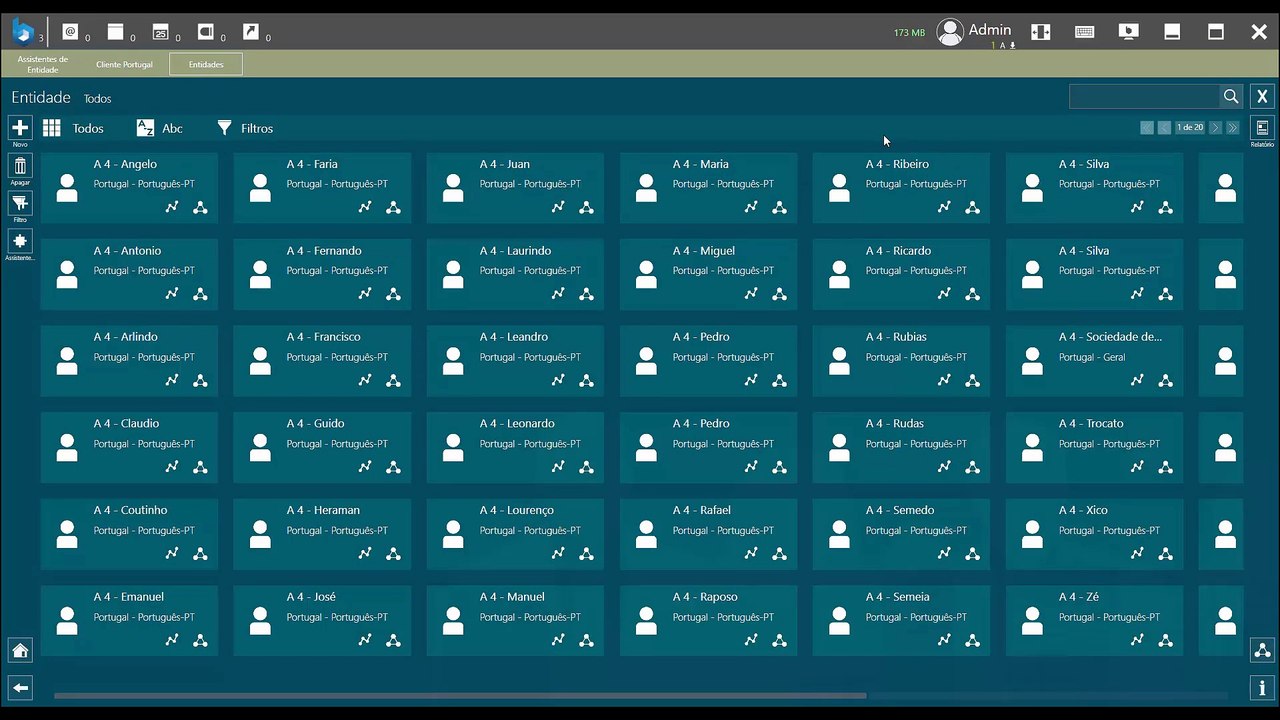Screen dimensions: 1280x720
Task: Click the back arrow icon
Action: click(20, 688)
